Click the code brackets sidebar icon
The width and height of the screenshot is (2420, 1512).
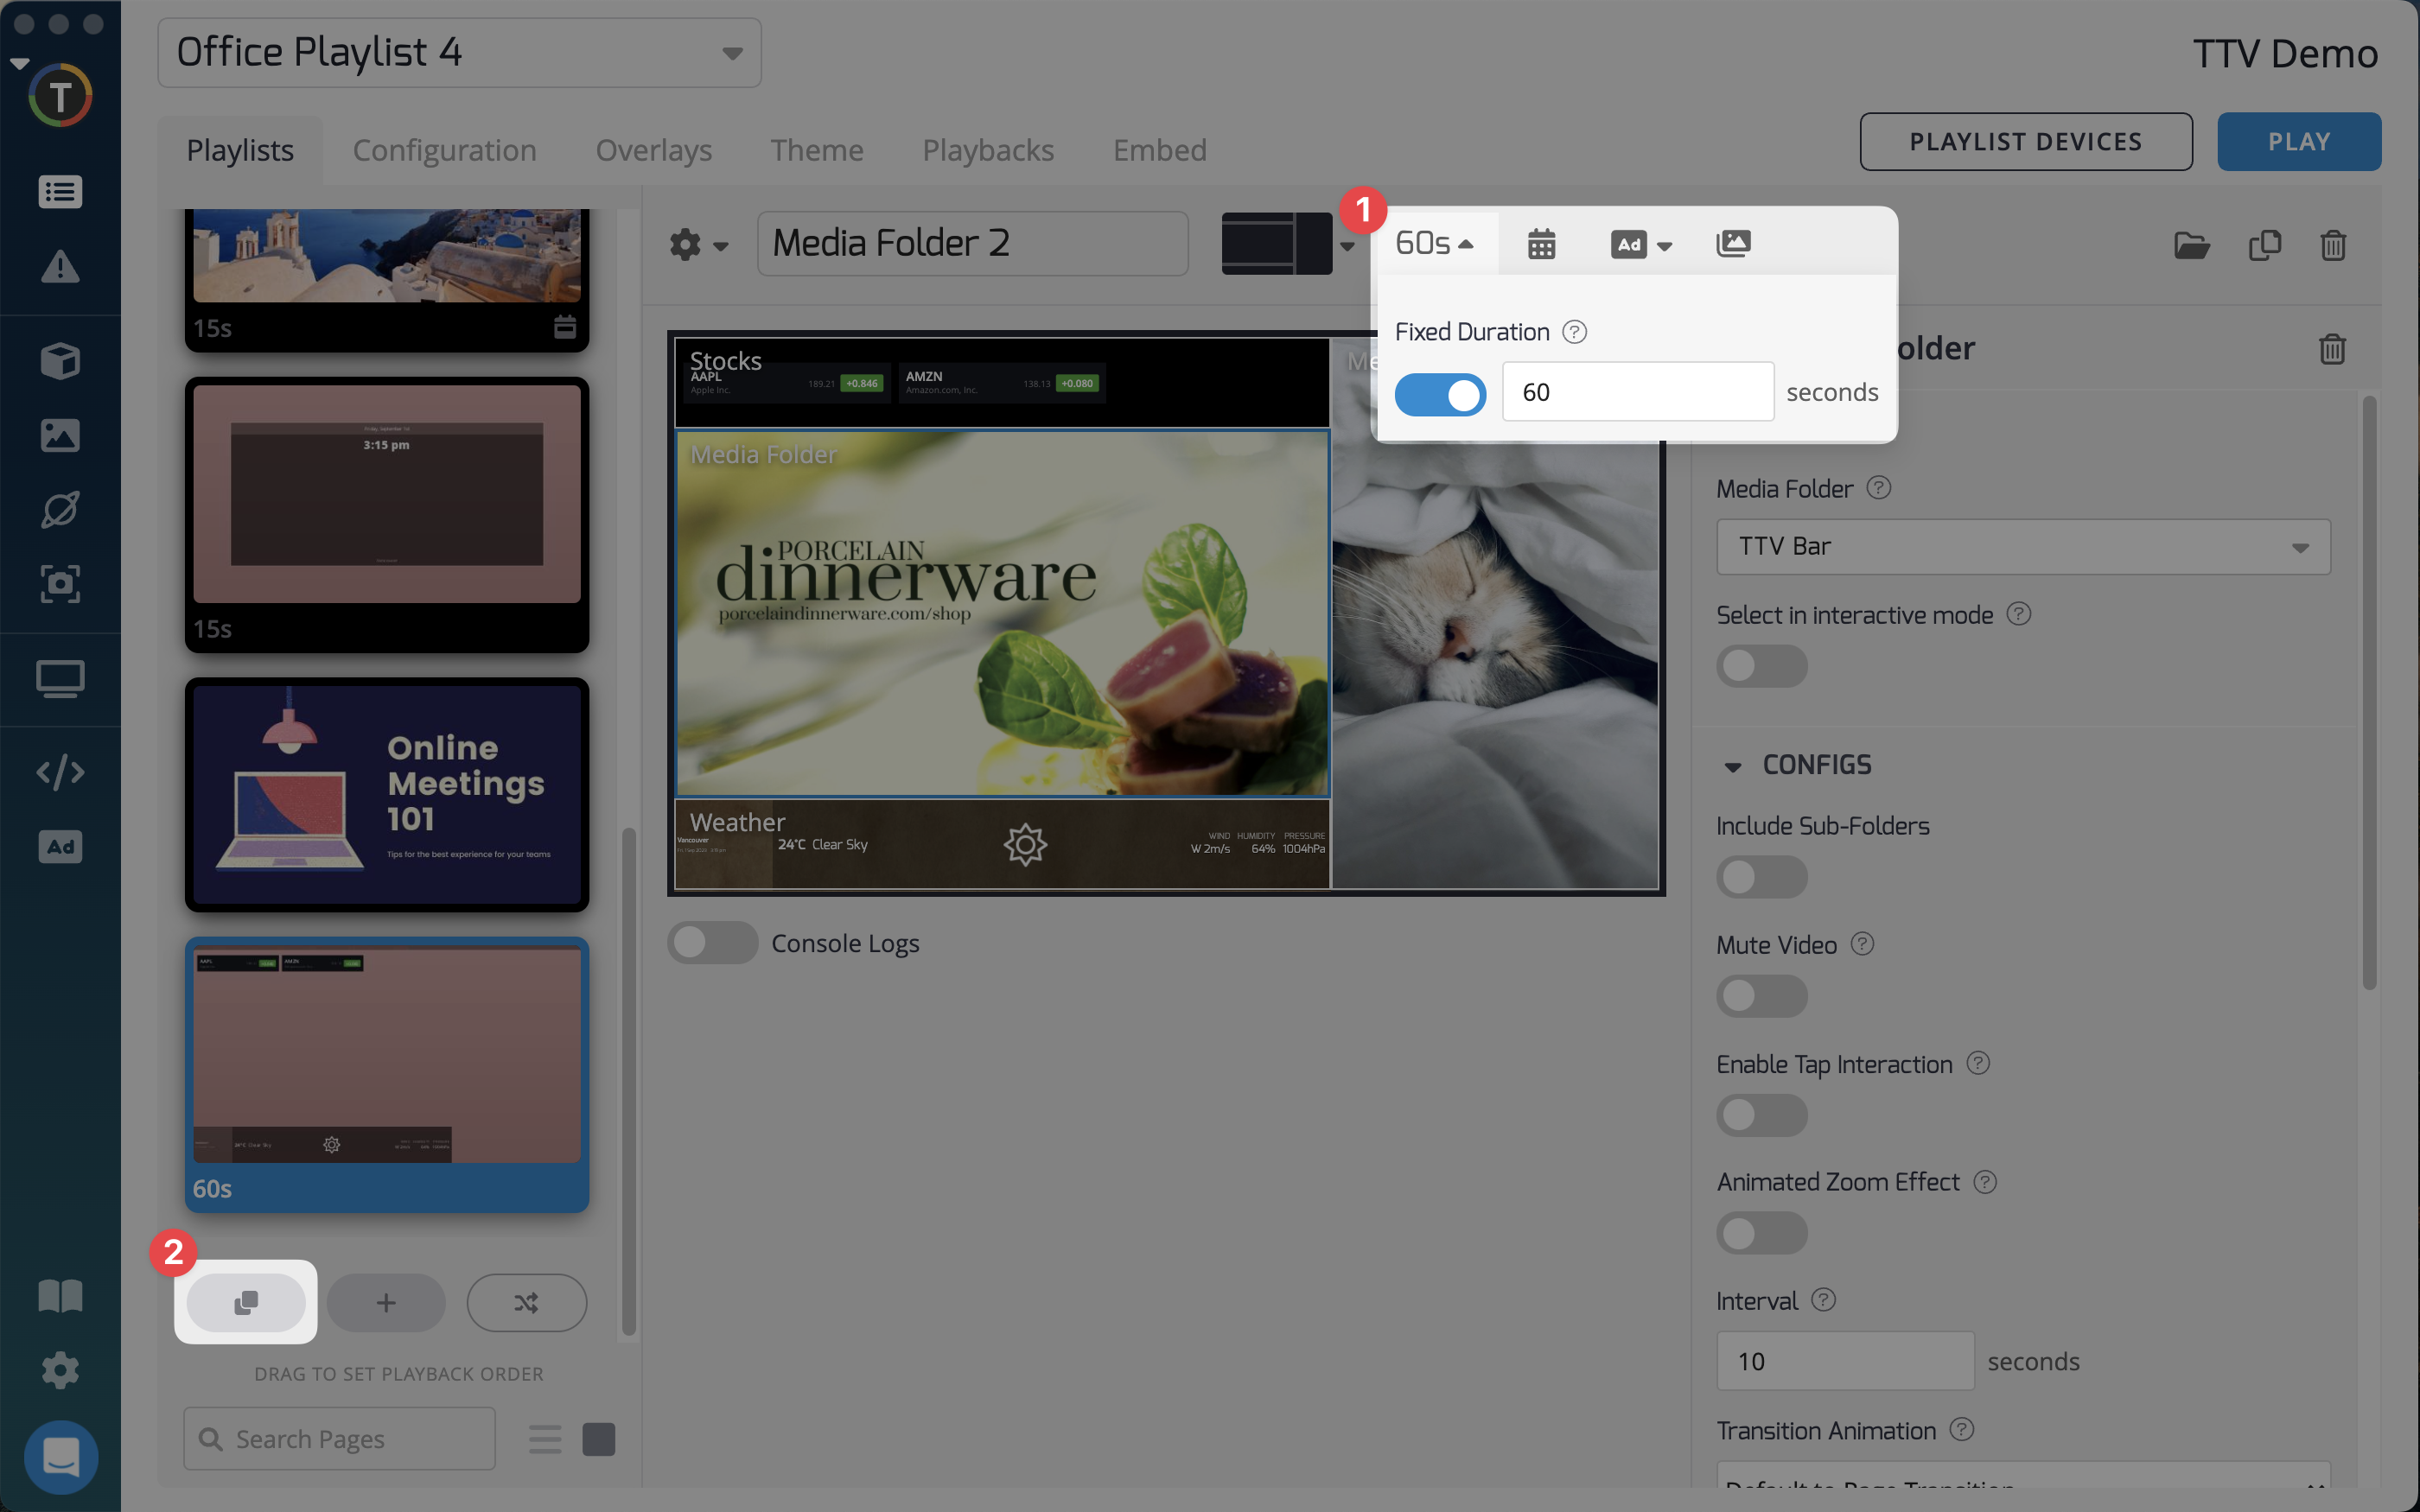pyautogui.click(x=60, y=772)
